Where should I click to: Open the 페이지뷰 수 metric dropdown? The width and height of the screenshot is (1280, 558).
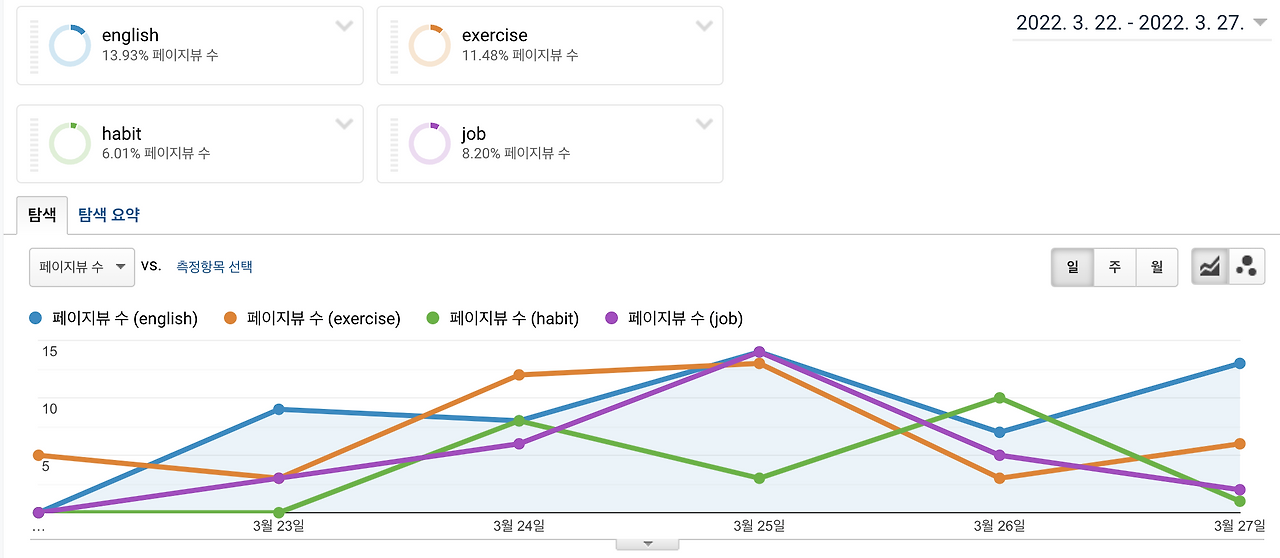coord(81,267)
